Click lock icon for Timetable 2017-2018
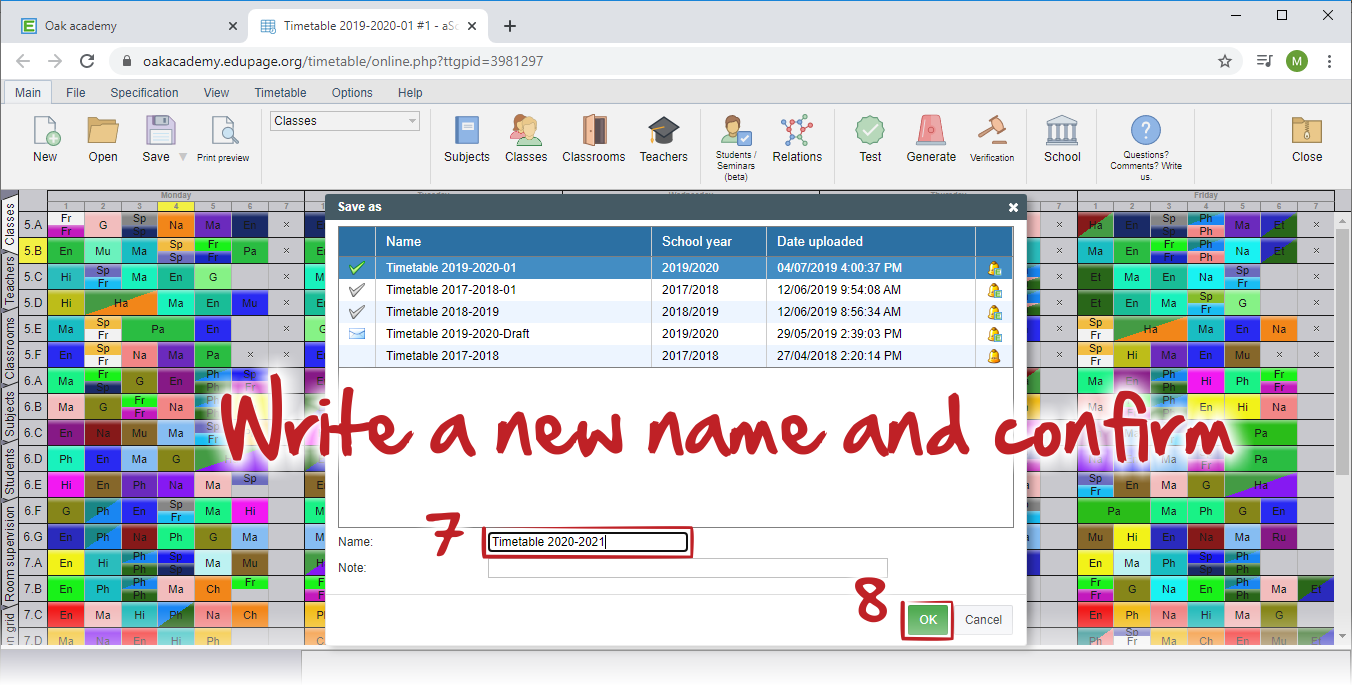 (994, 356)
